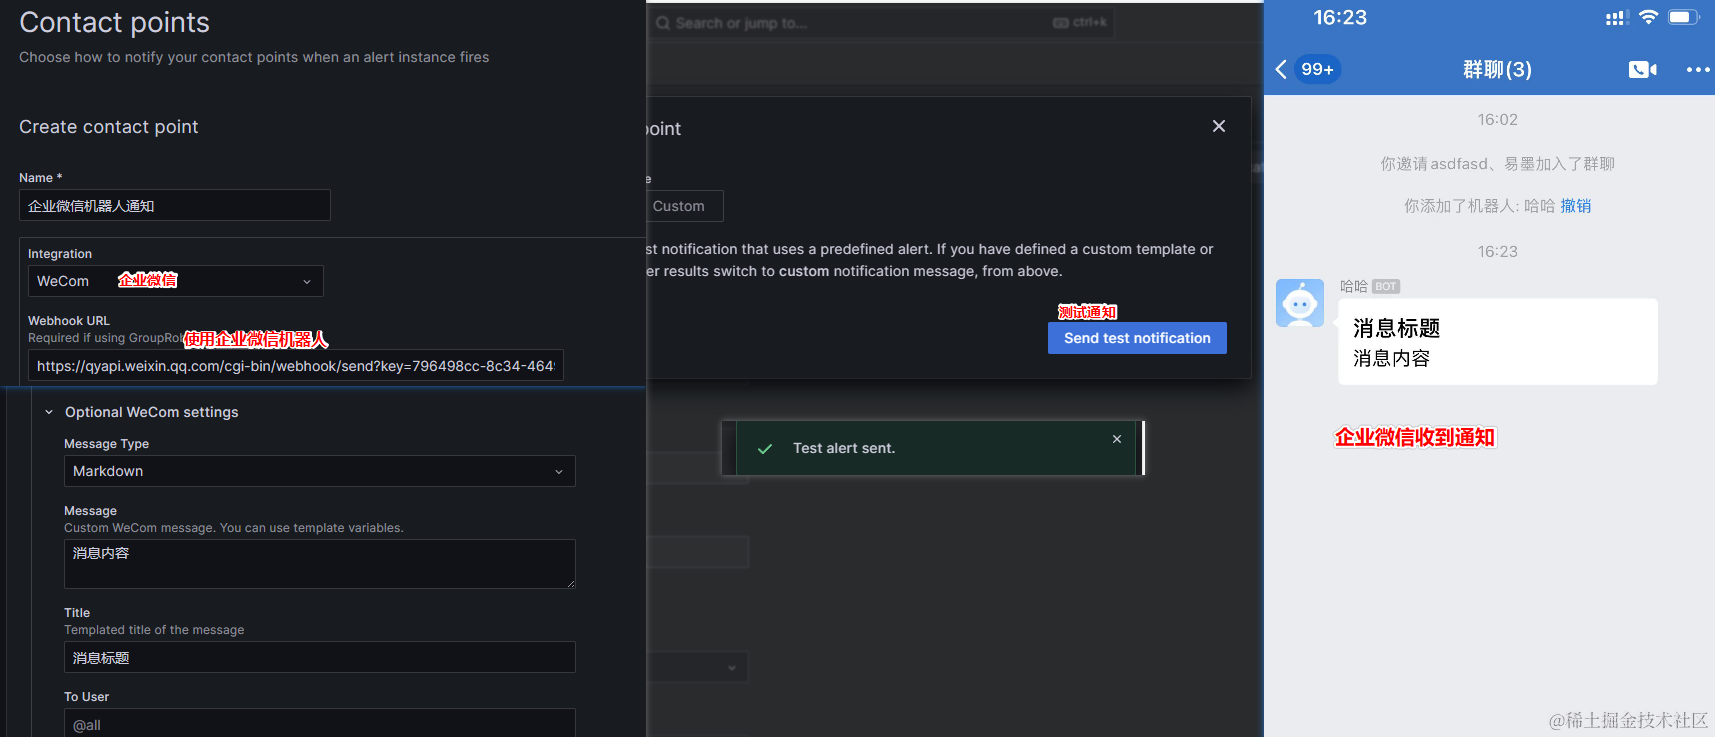The image size is (1715, 737).
Task: Tap the 99+ unread messages badge
Action: coord(1317,69)
